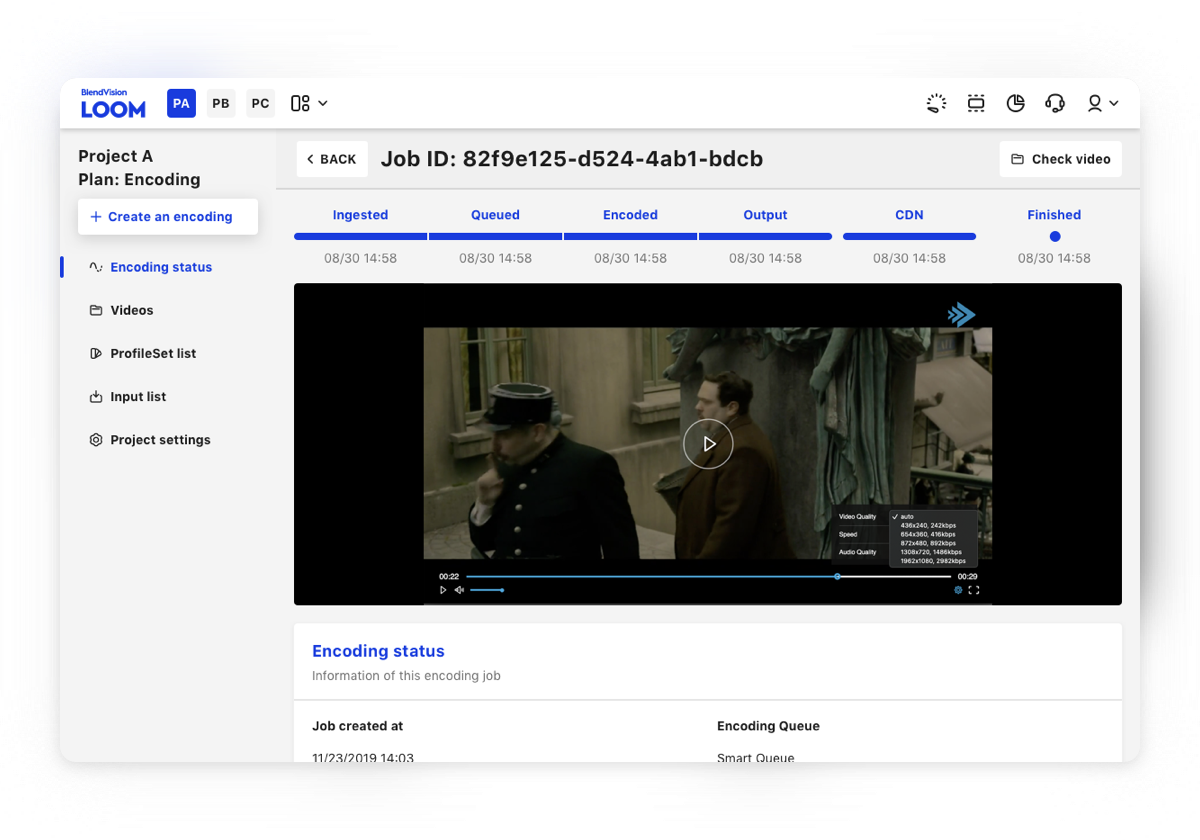Open the pie chart analytics icon
This screenshot has height=840, width=1200.
(x=1015, y=103)
